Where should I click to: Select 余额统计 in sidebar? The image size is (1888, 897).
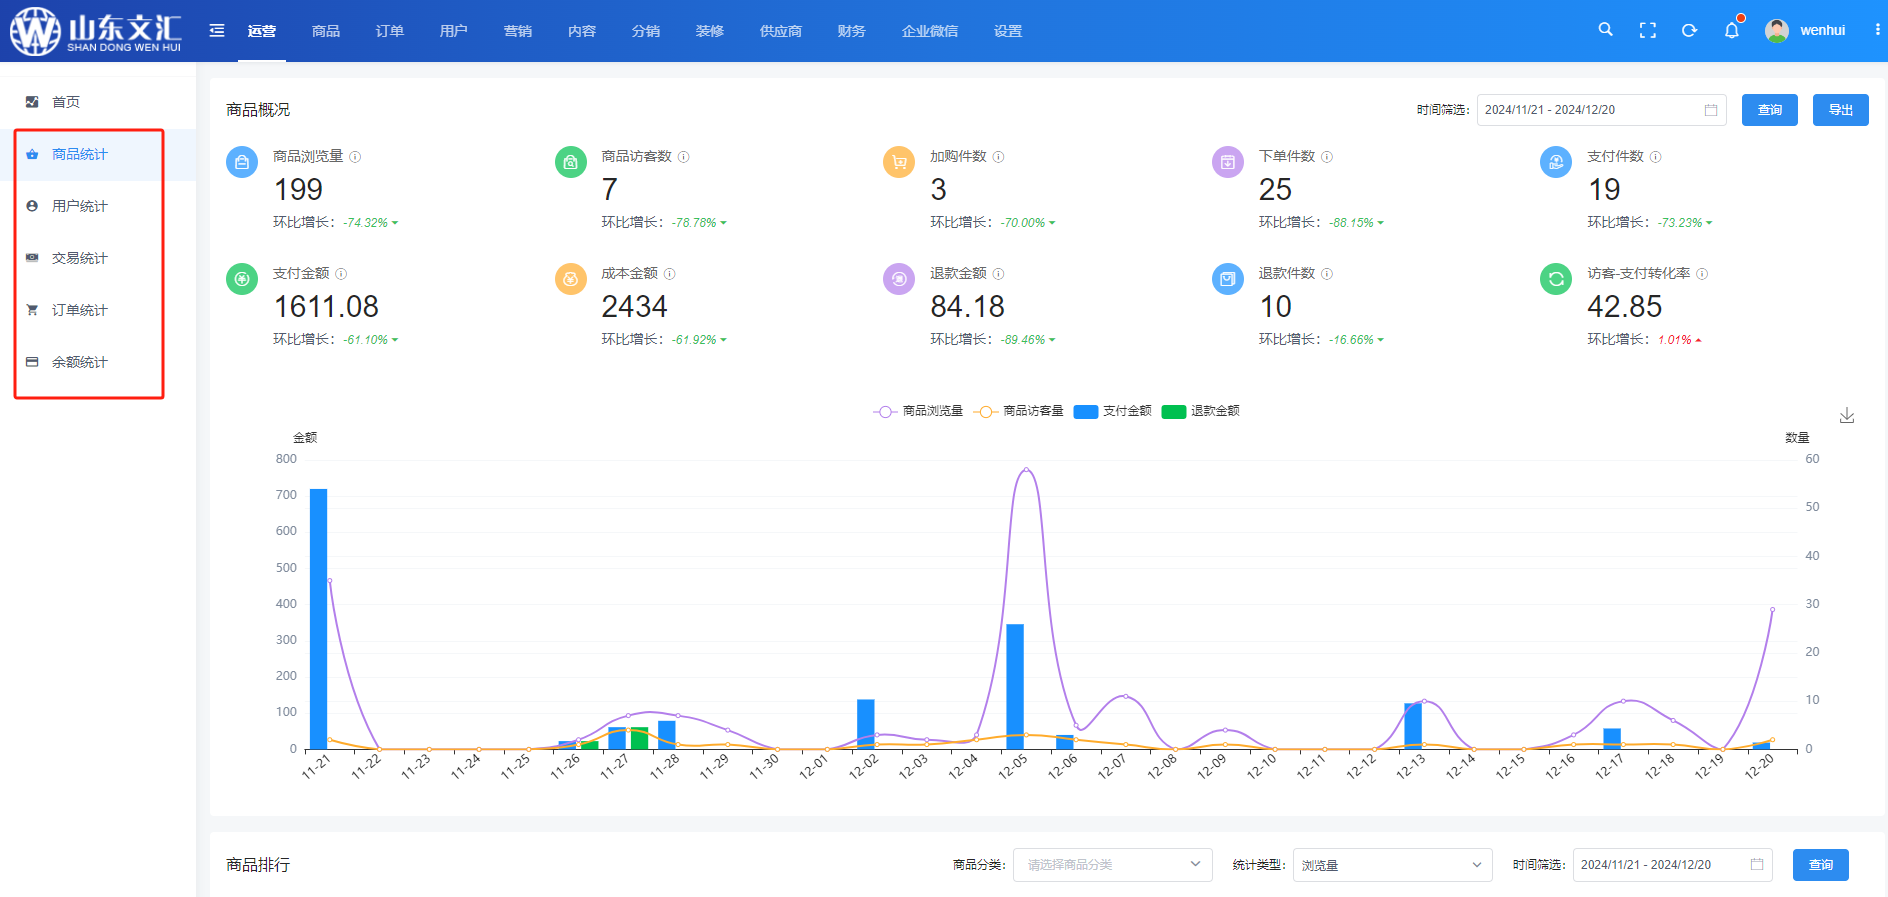click(x=98, y=362)
